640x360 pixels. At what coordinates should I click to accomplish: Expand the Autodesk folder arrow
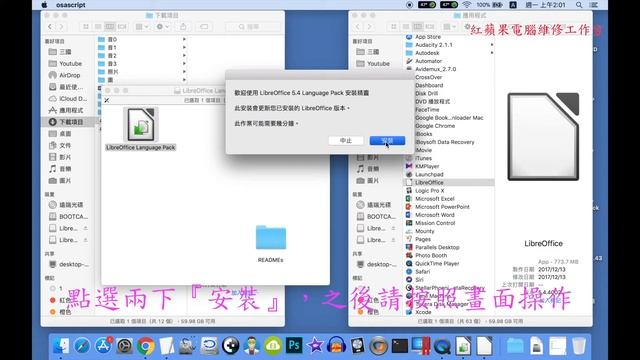pyautogui.click(x=492, y=53)
